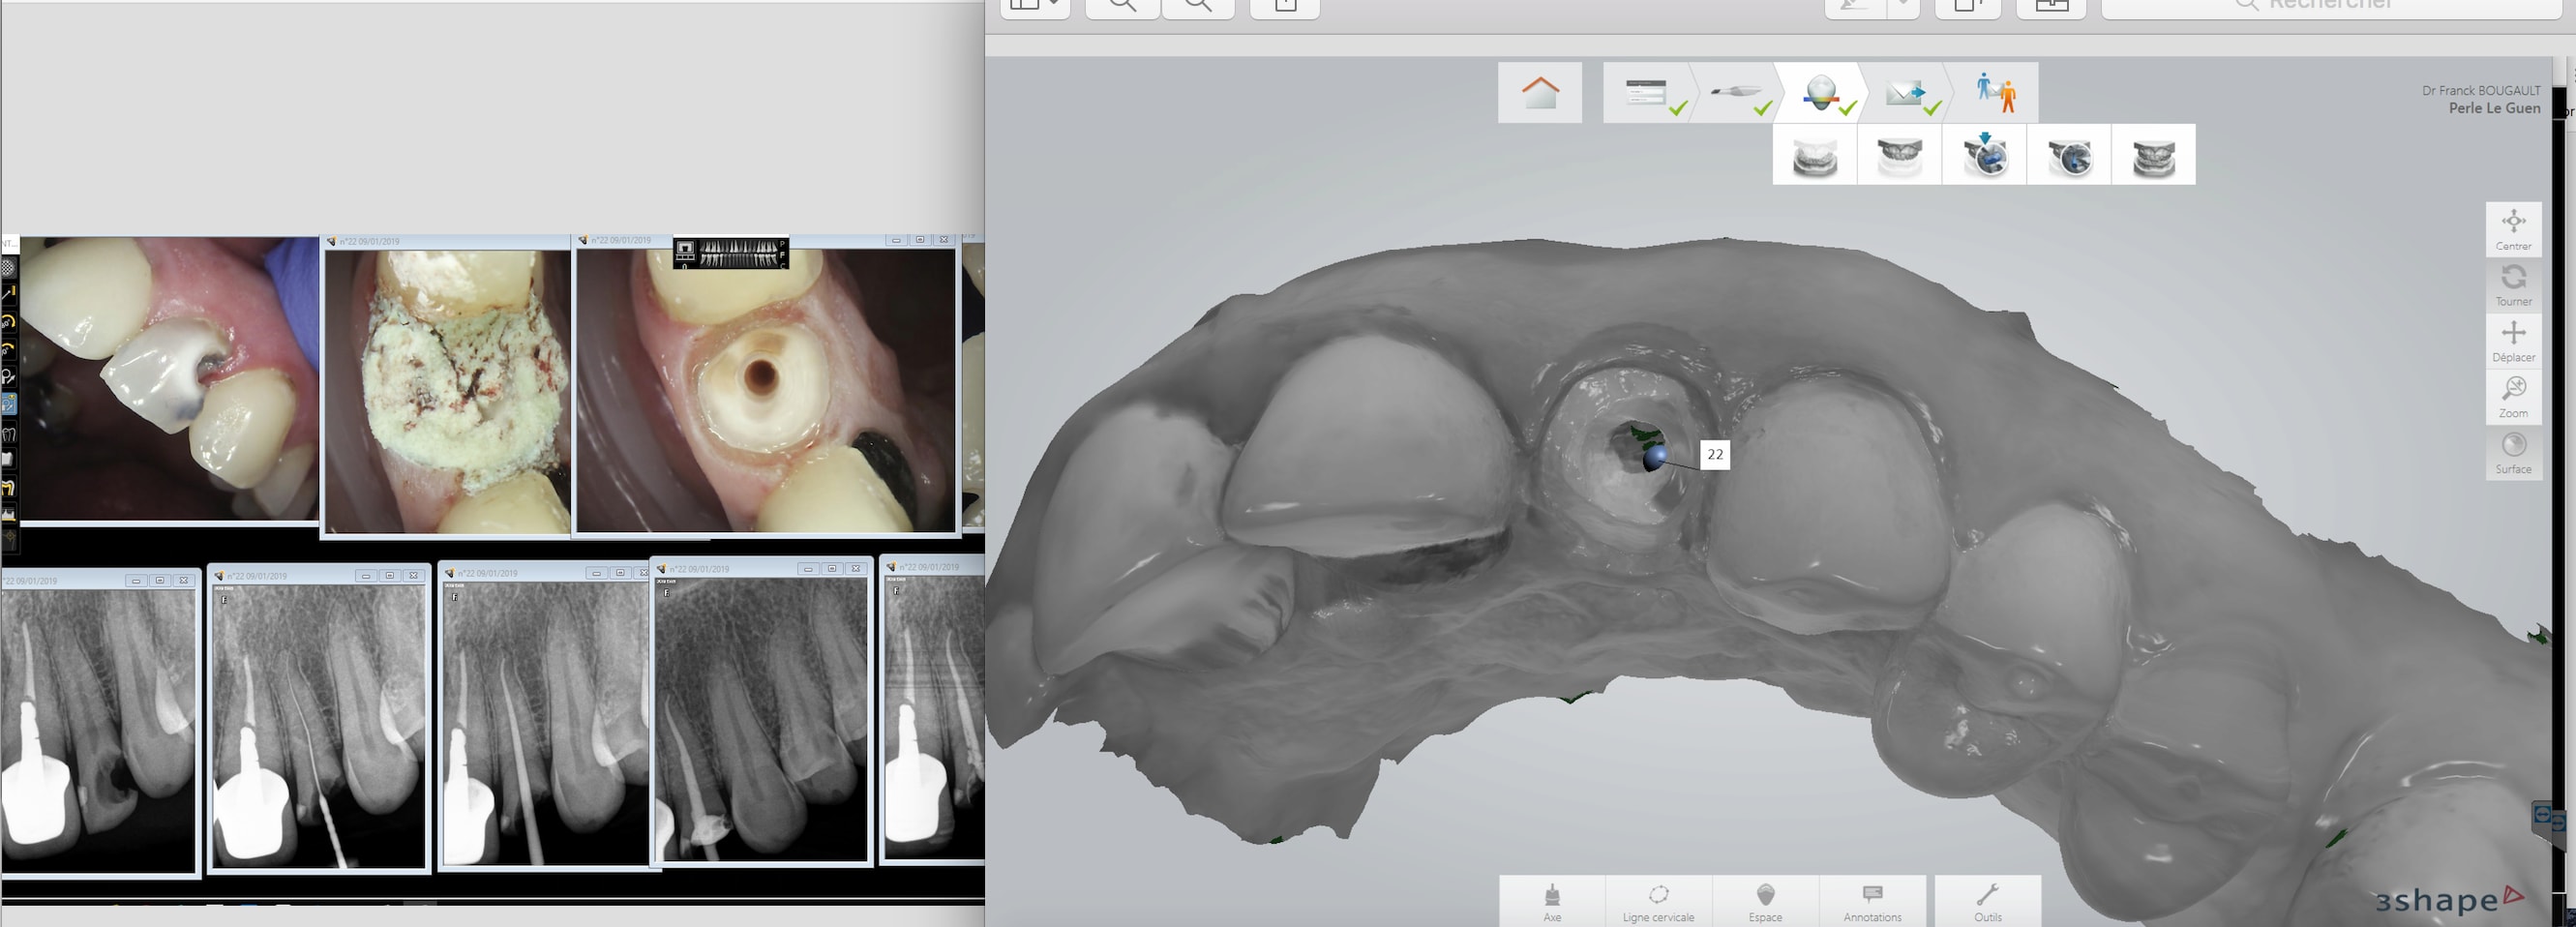Choose the Zoom magnifier tool
The height and width of the screenshot is (927, 2576).
(x=2513, y=397)
